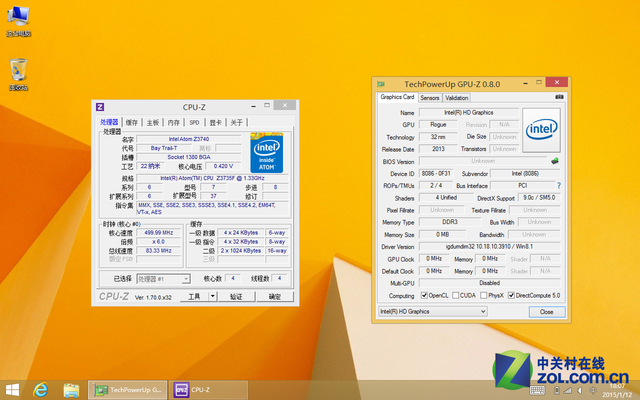Click the BIOS save chip icon in GPU-Z
The height and width of the screenshot is (400, 640).
tap(555, 161)
